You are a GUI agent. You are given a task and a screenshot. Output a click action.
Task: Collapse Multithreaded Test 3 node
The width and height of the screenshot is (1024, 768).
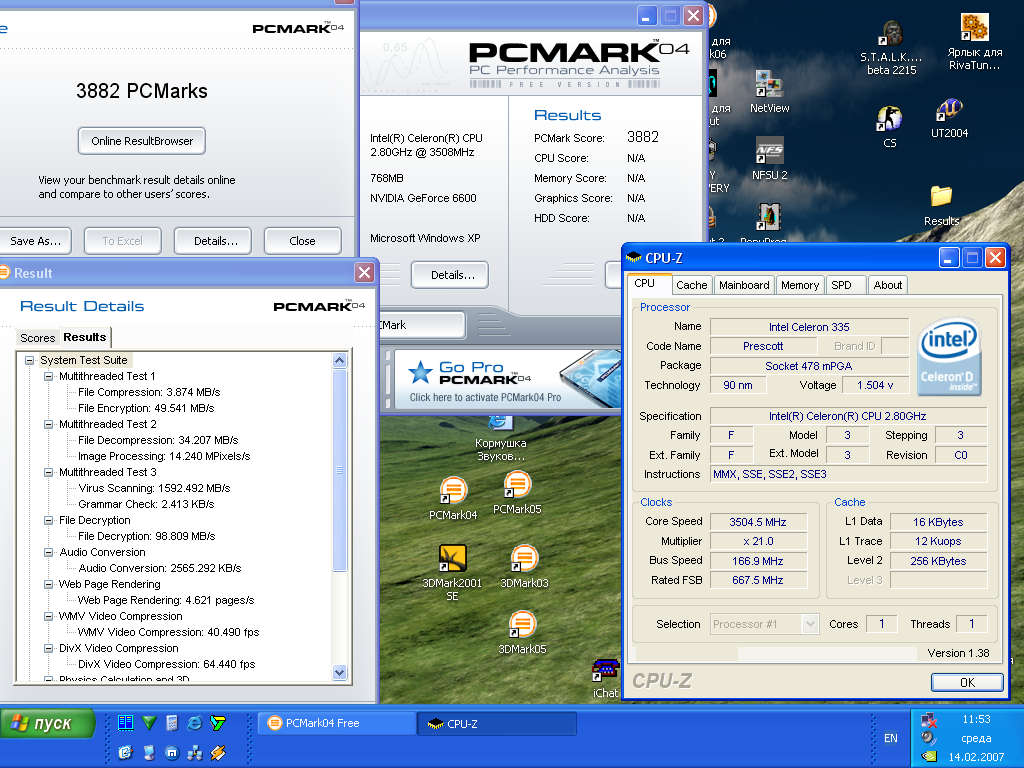pyautogui.click(x=48, y=472)
